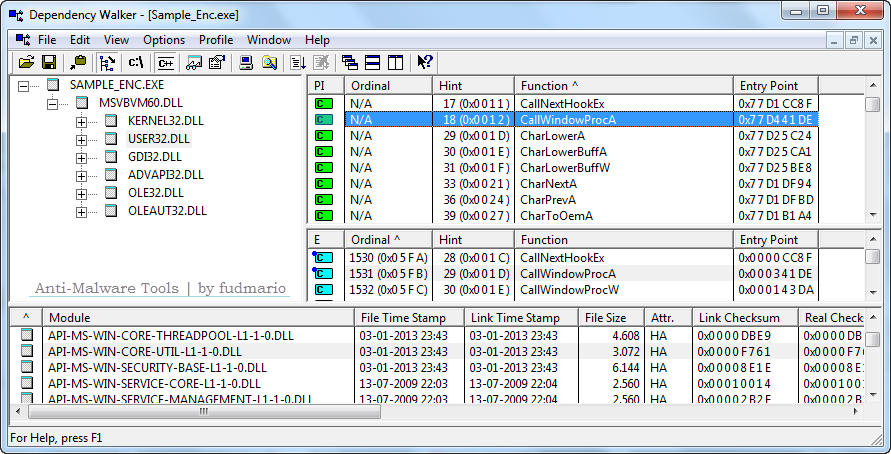891x454 pixels.
Task: Click scroll-down arrow of exports list
Action: click(873, 293)
